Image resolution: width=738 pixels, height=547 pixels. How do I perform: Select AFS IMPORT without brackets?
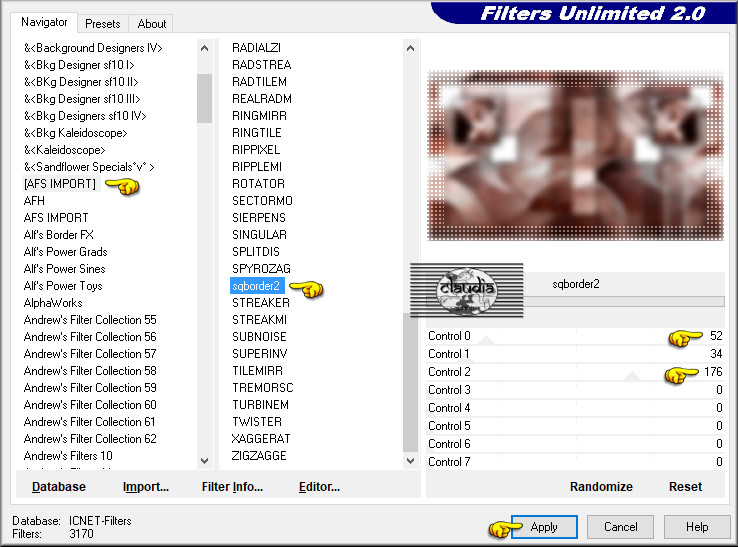click(56, 217)
